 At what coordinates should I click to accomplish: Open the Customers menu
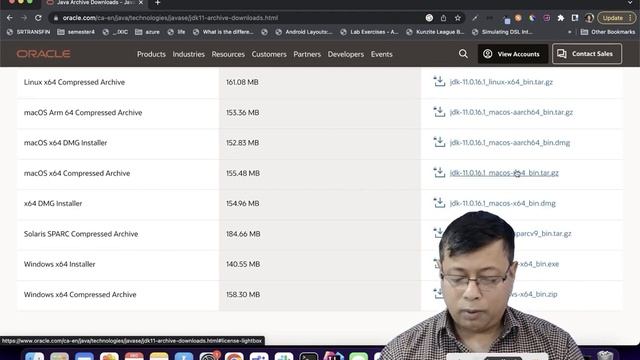pos(269,54)
